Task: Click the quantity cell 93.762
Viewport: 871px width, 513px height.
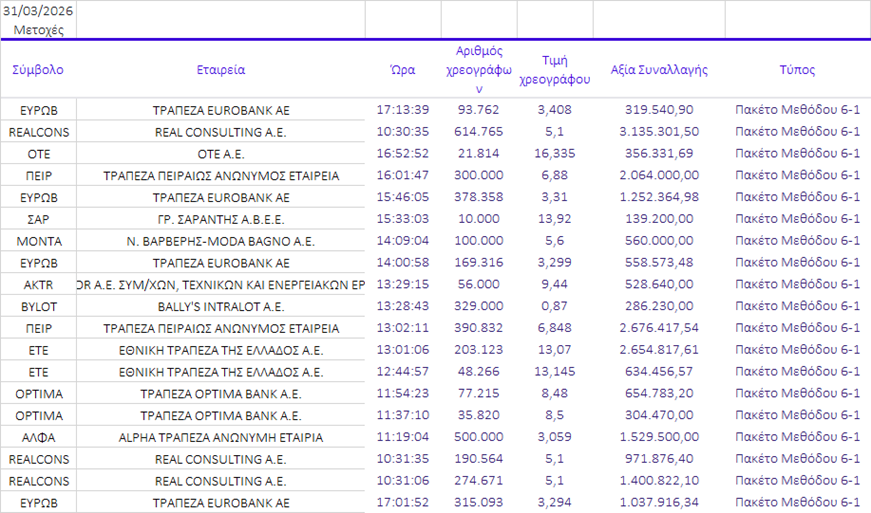Action: 479,110
